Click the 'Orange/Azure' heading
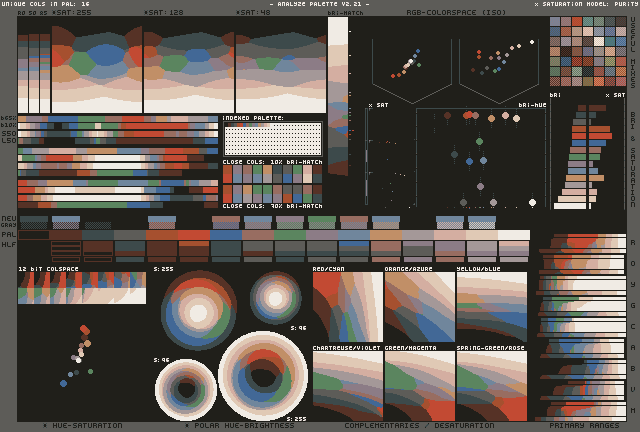The width and height of the screenshot is (640, 432). pos(408,269)
